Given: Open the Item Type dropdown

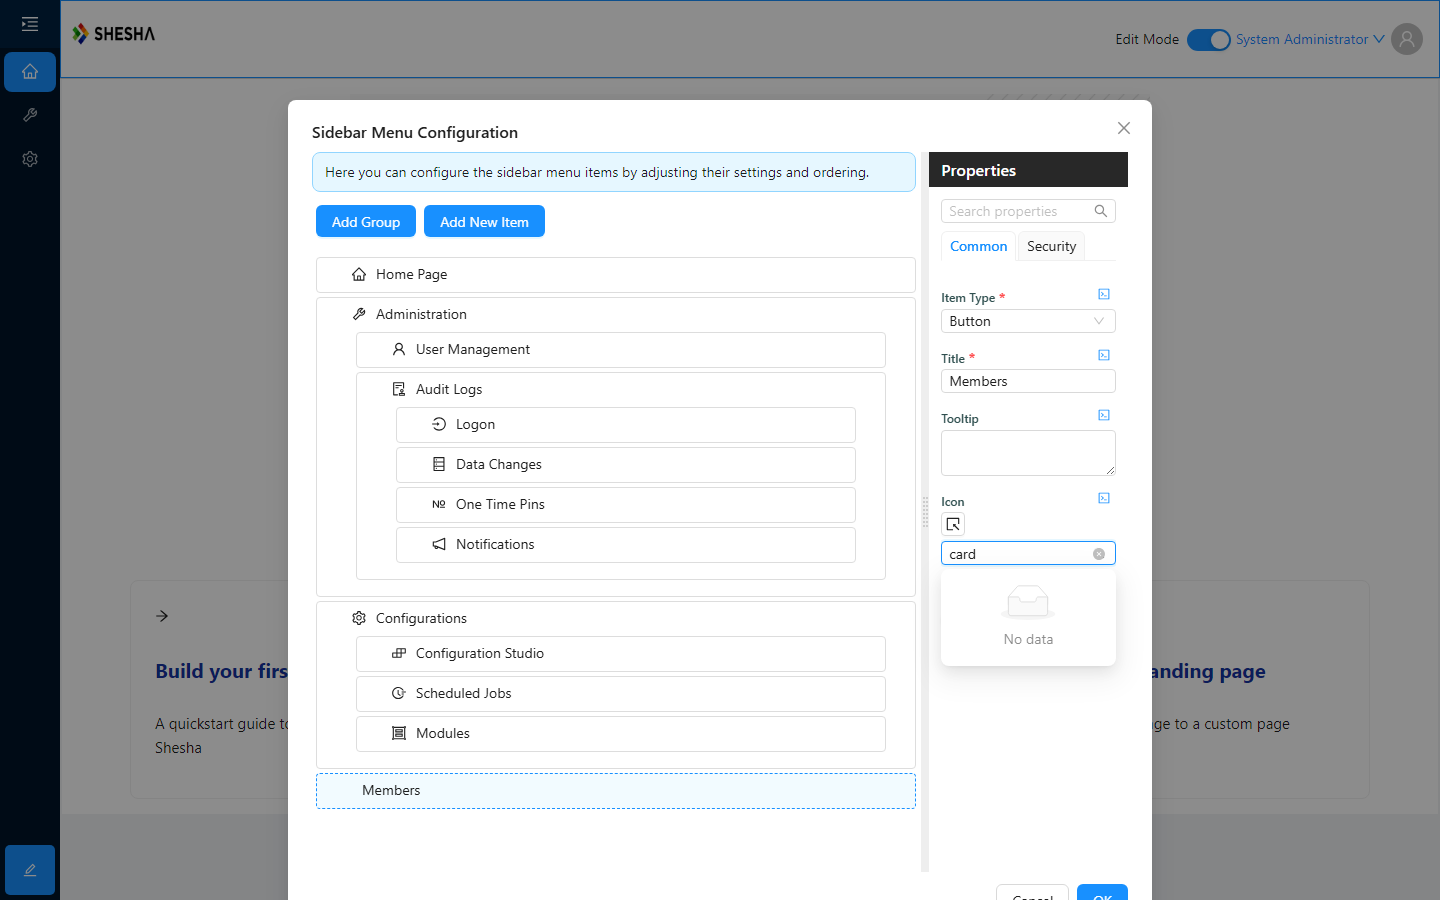Looking at the screenshot, I should pyautogui.click(x=1028, y=321).
